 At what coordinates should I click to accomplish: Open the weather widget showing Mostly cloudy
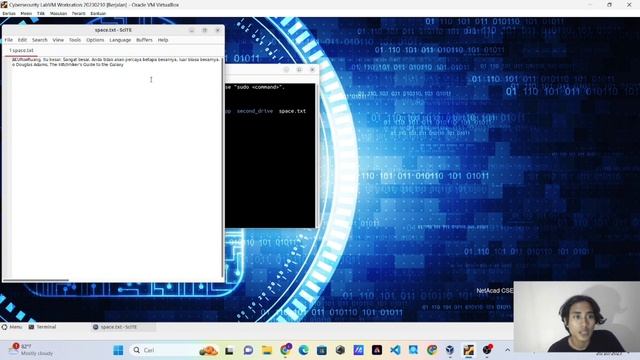pos(31,350)
